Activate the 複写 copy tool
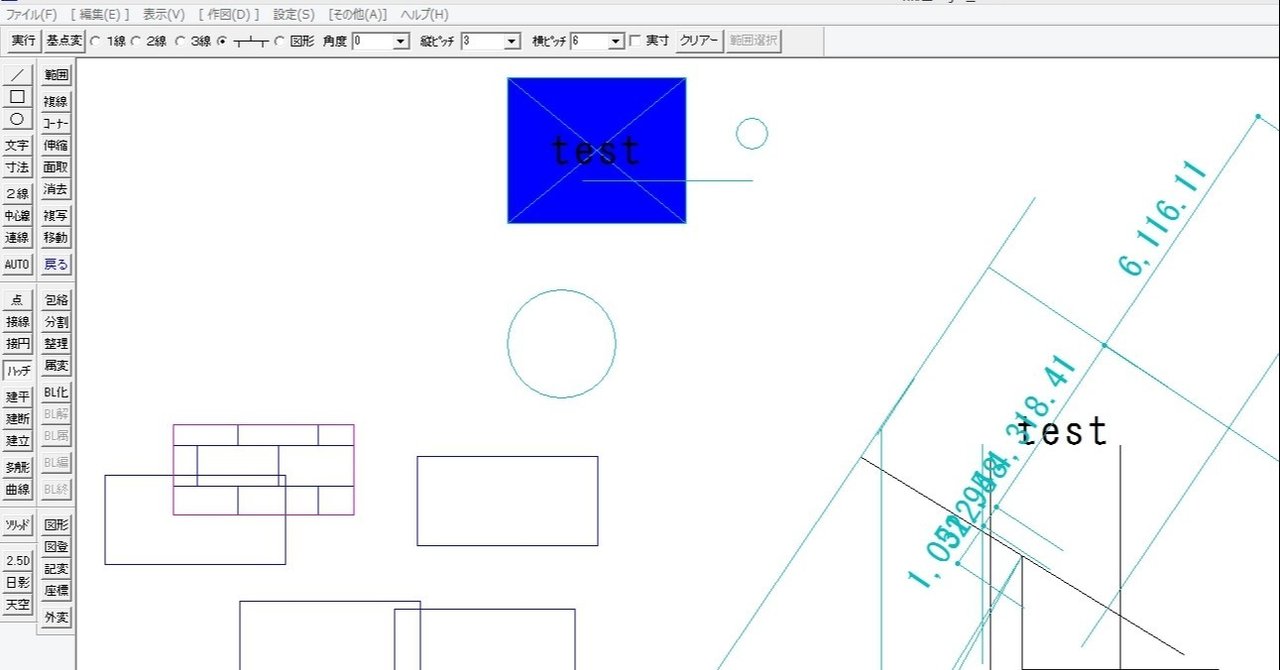The width and height of the screenshot is (1280, 670). (55, 215)
